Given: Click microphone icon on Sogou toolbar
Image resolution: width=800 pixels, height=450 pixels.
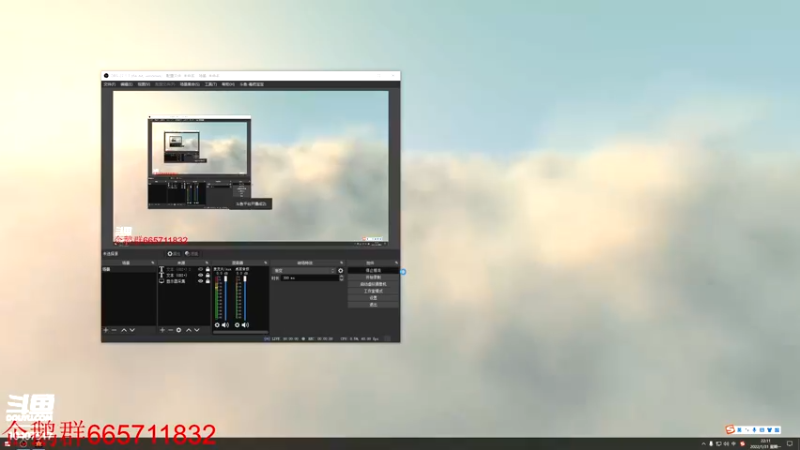Looking at the screenshot, I should 754,430.
